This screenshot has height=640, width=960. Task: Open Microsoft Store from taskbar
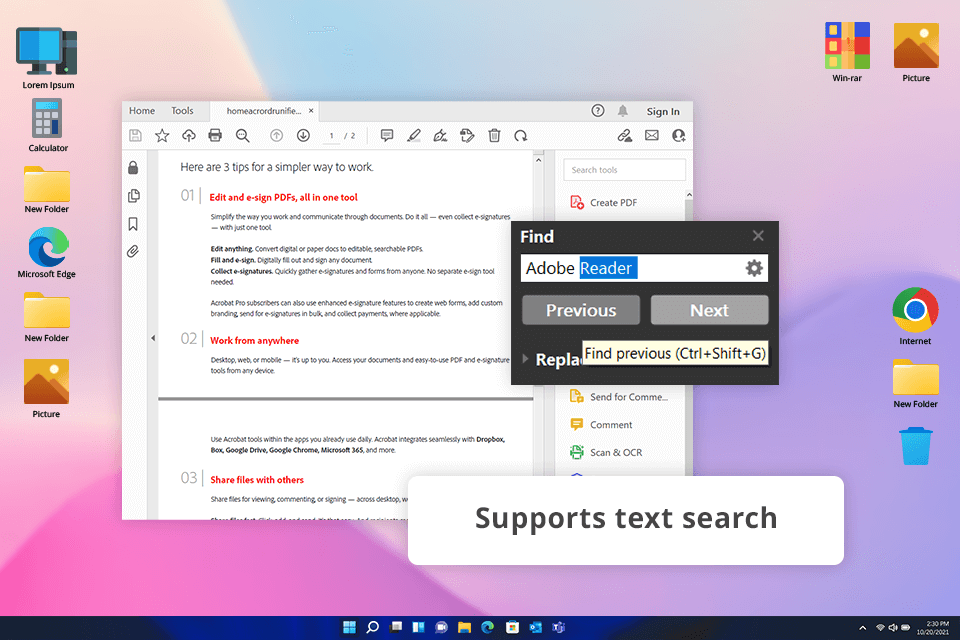[x=512, y=627]
